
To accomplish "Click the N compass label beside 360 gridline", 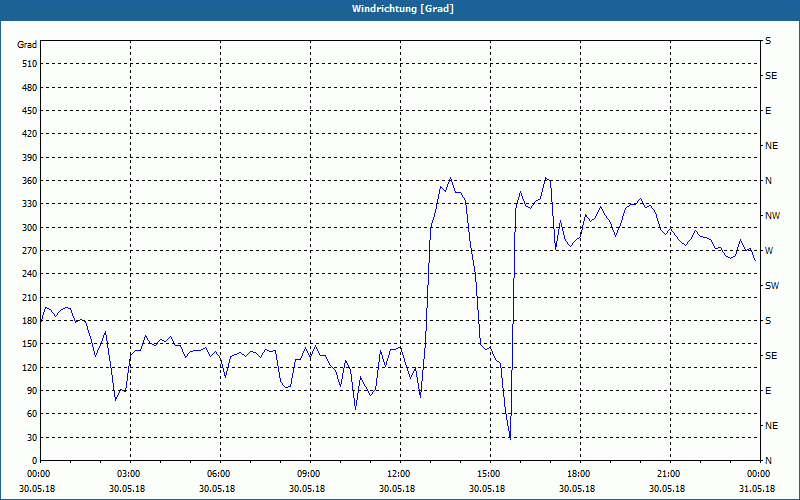I will pos(768,181).
